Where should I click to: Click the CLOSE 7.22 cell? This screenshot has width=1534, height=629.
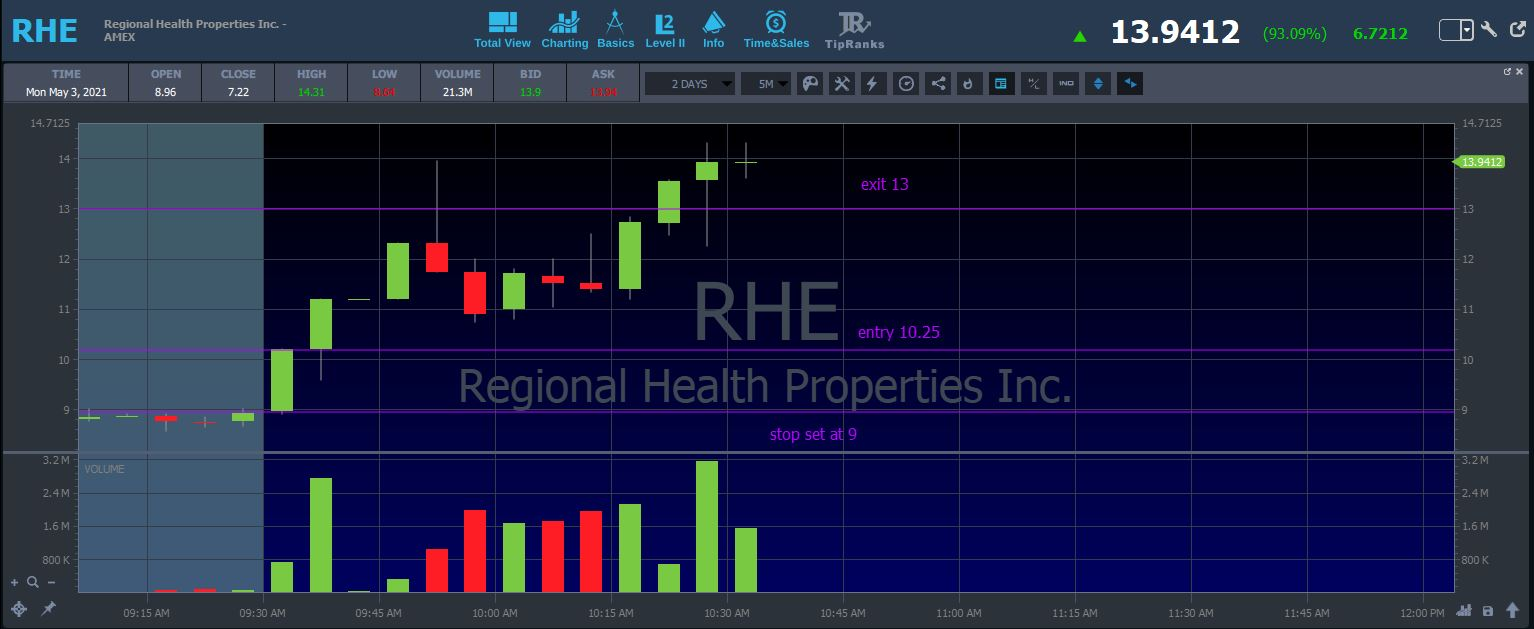238,83
